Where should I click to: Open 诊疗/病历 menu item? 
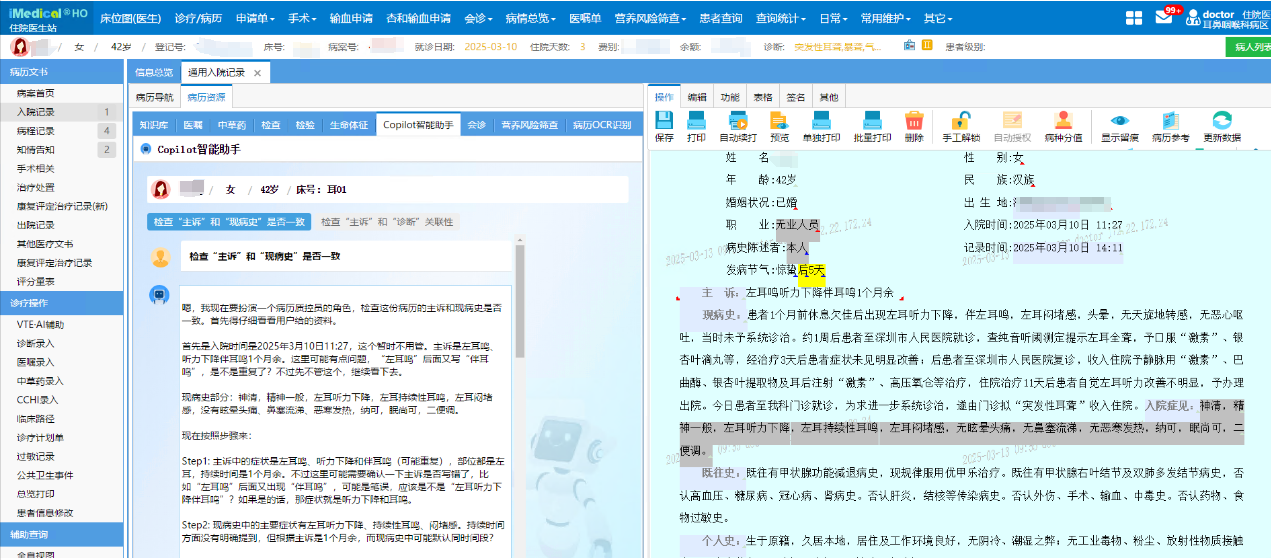(199, 18)
